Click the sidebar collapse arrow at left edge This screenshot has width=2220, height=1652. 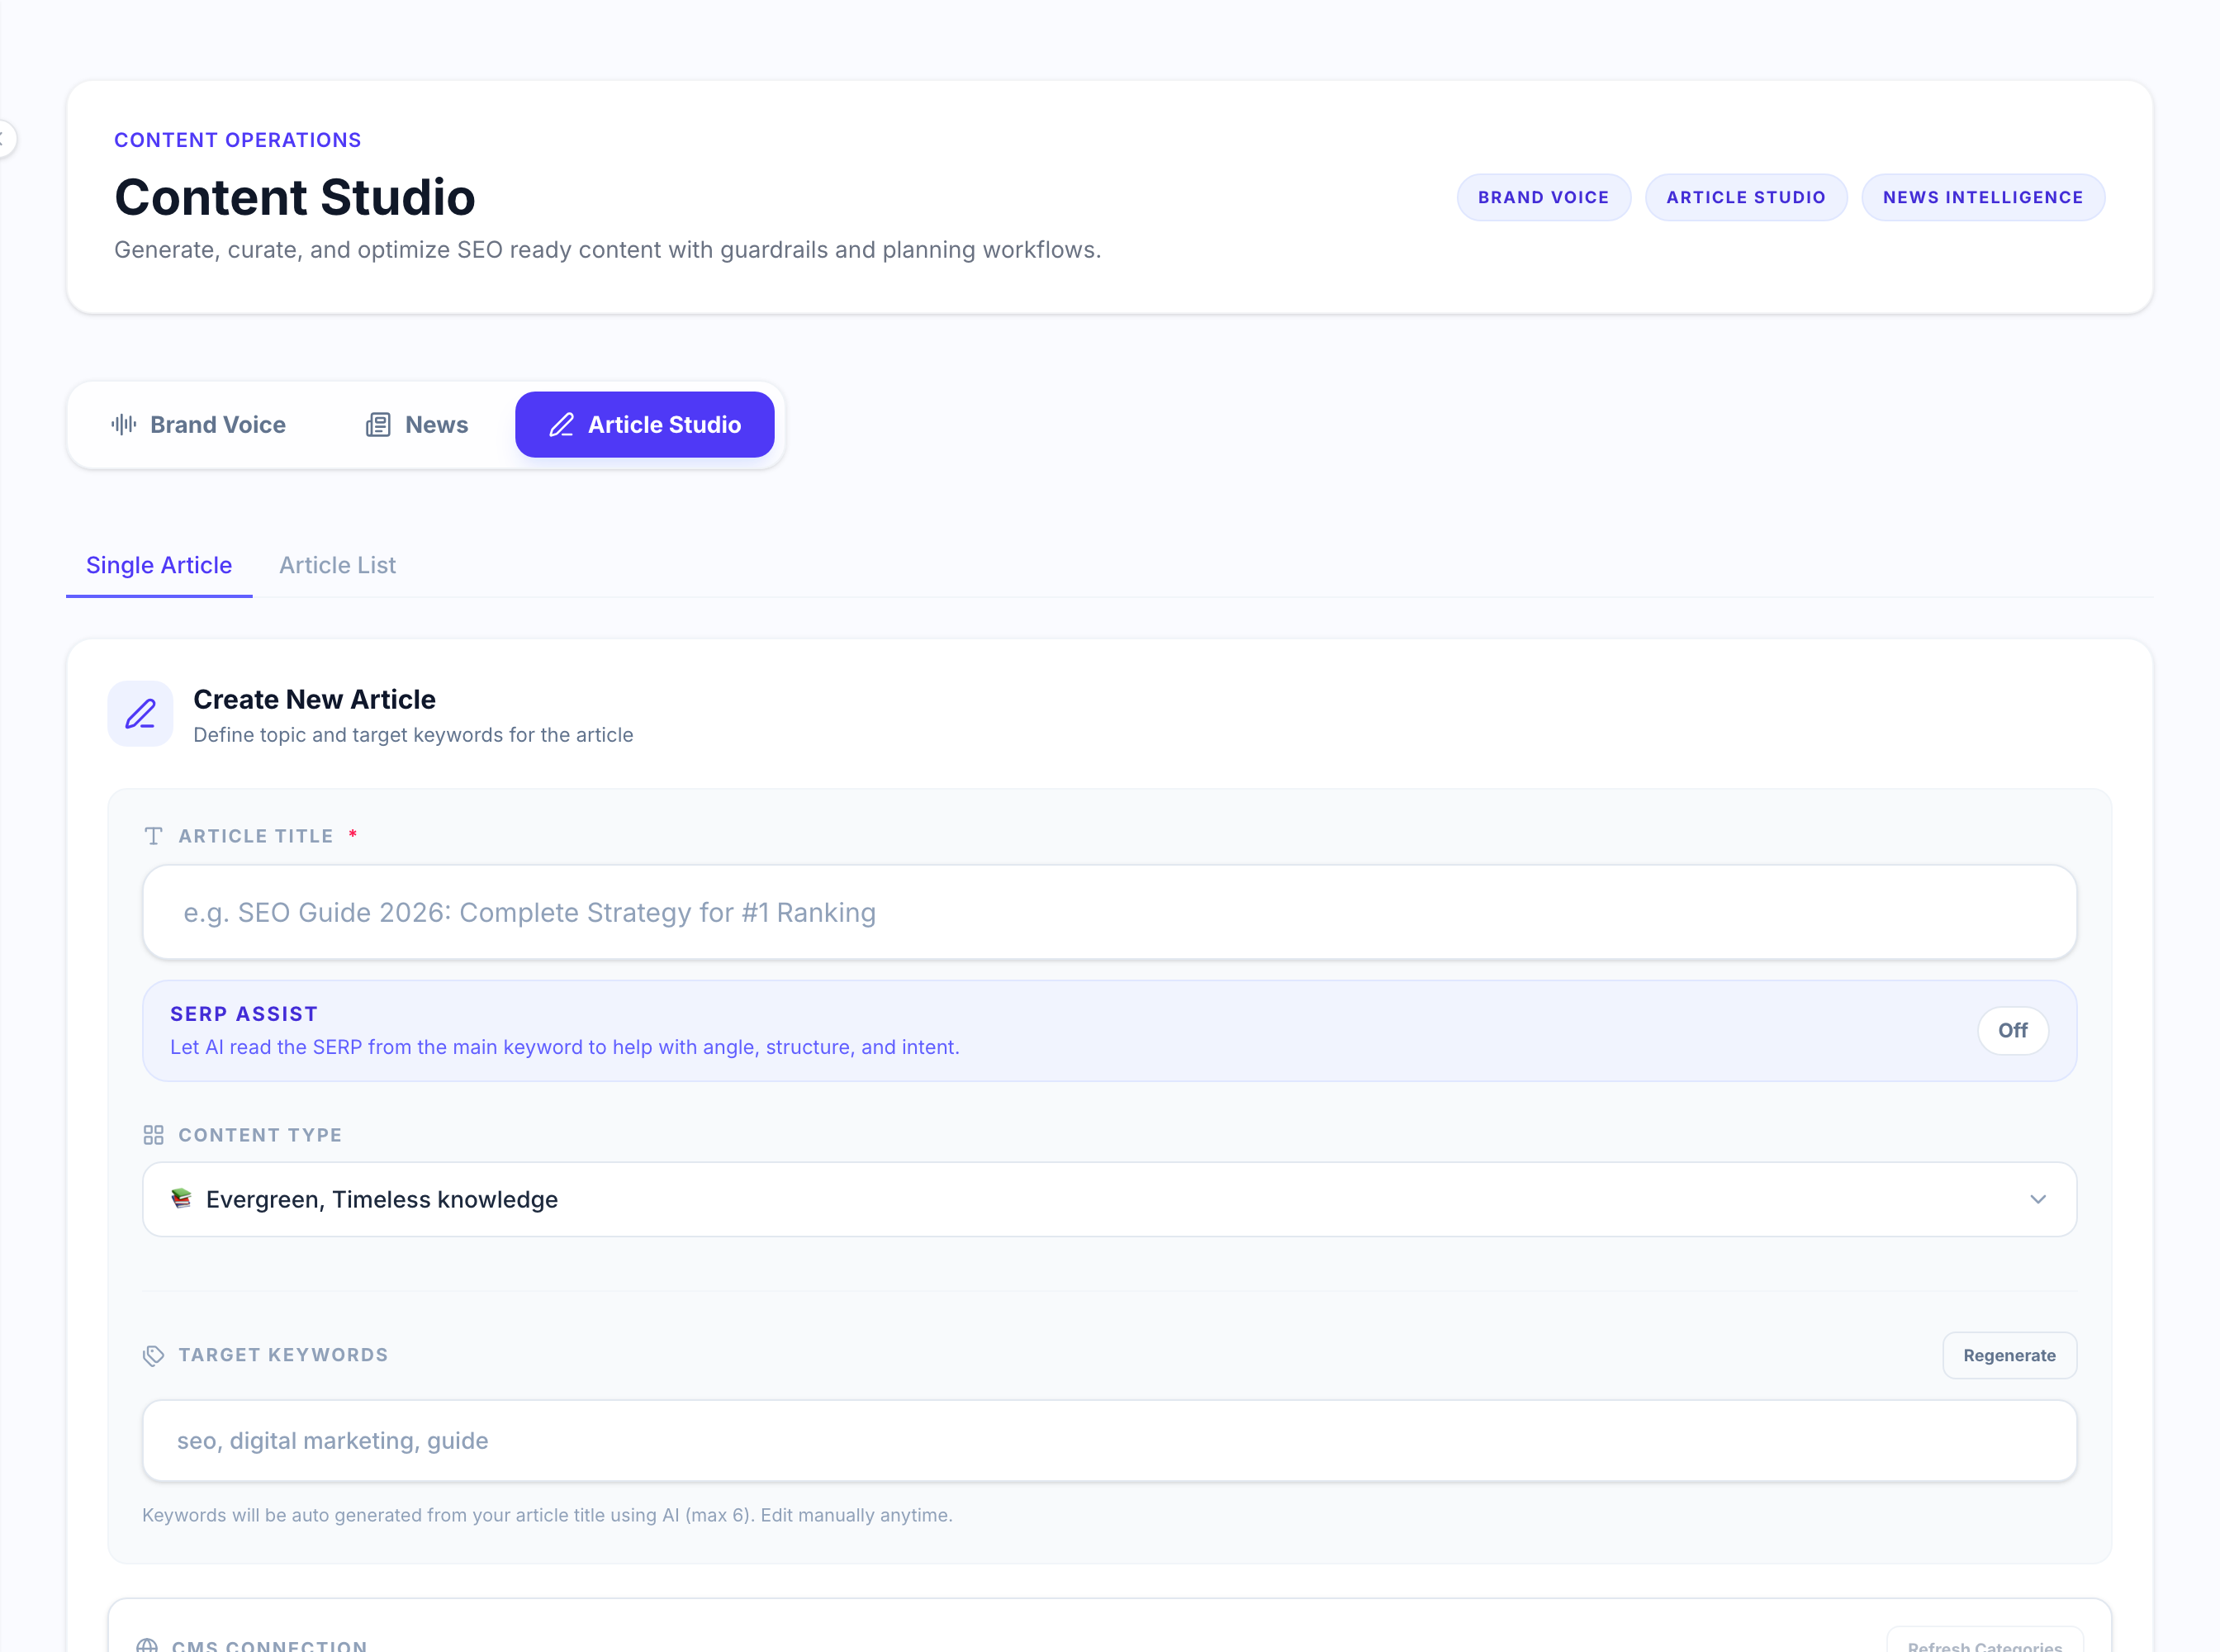tap(4, 139)
